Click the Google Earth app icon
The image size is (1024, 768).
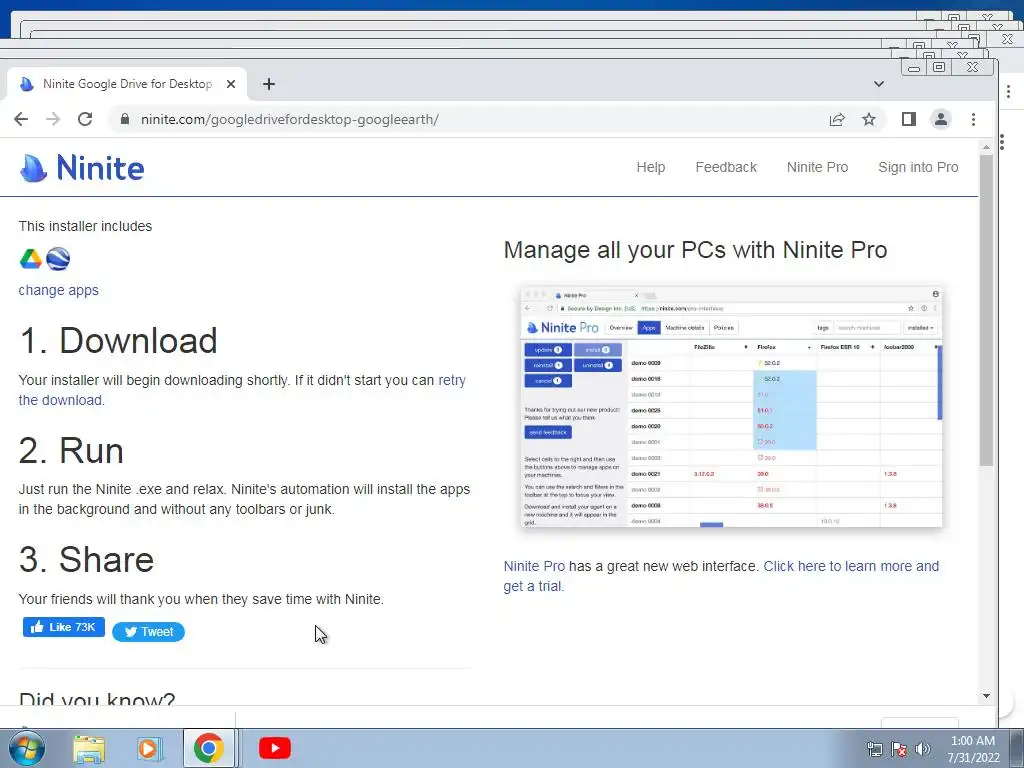[58, 259]
